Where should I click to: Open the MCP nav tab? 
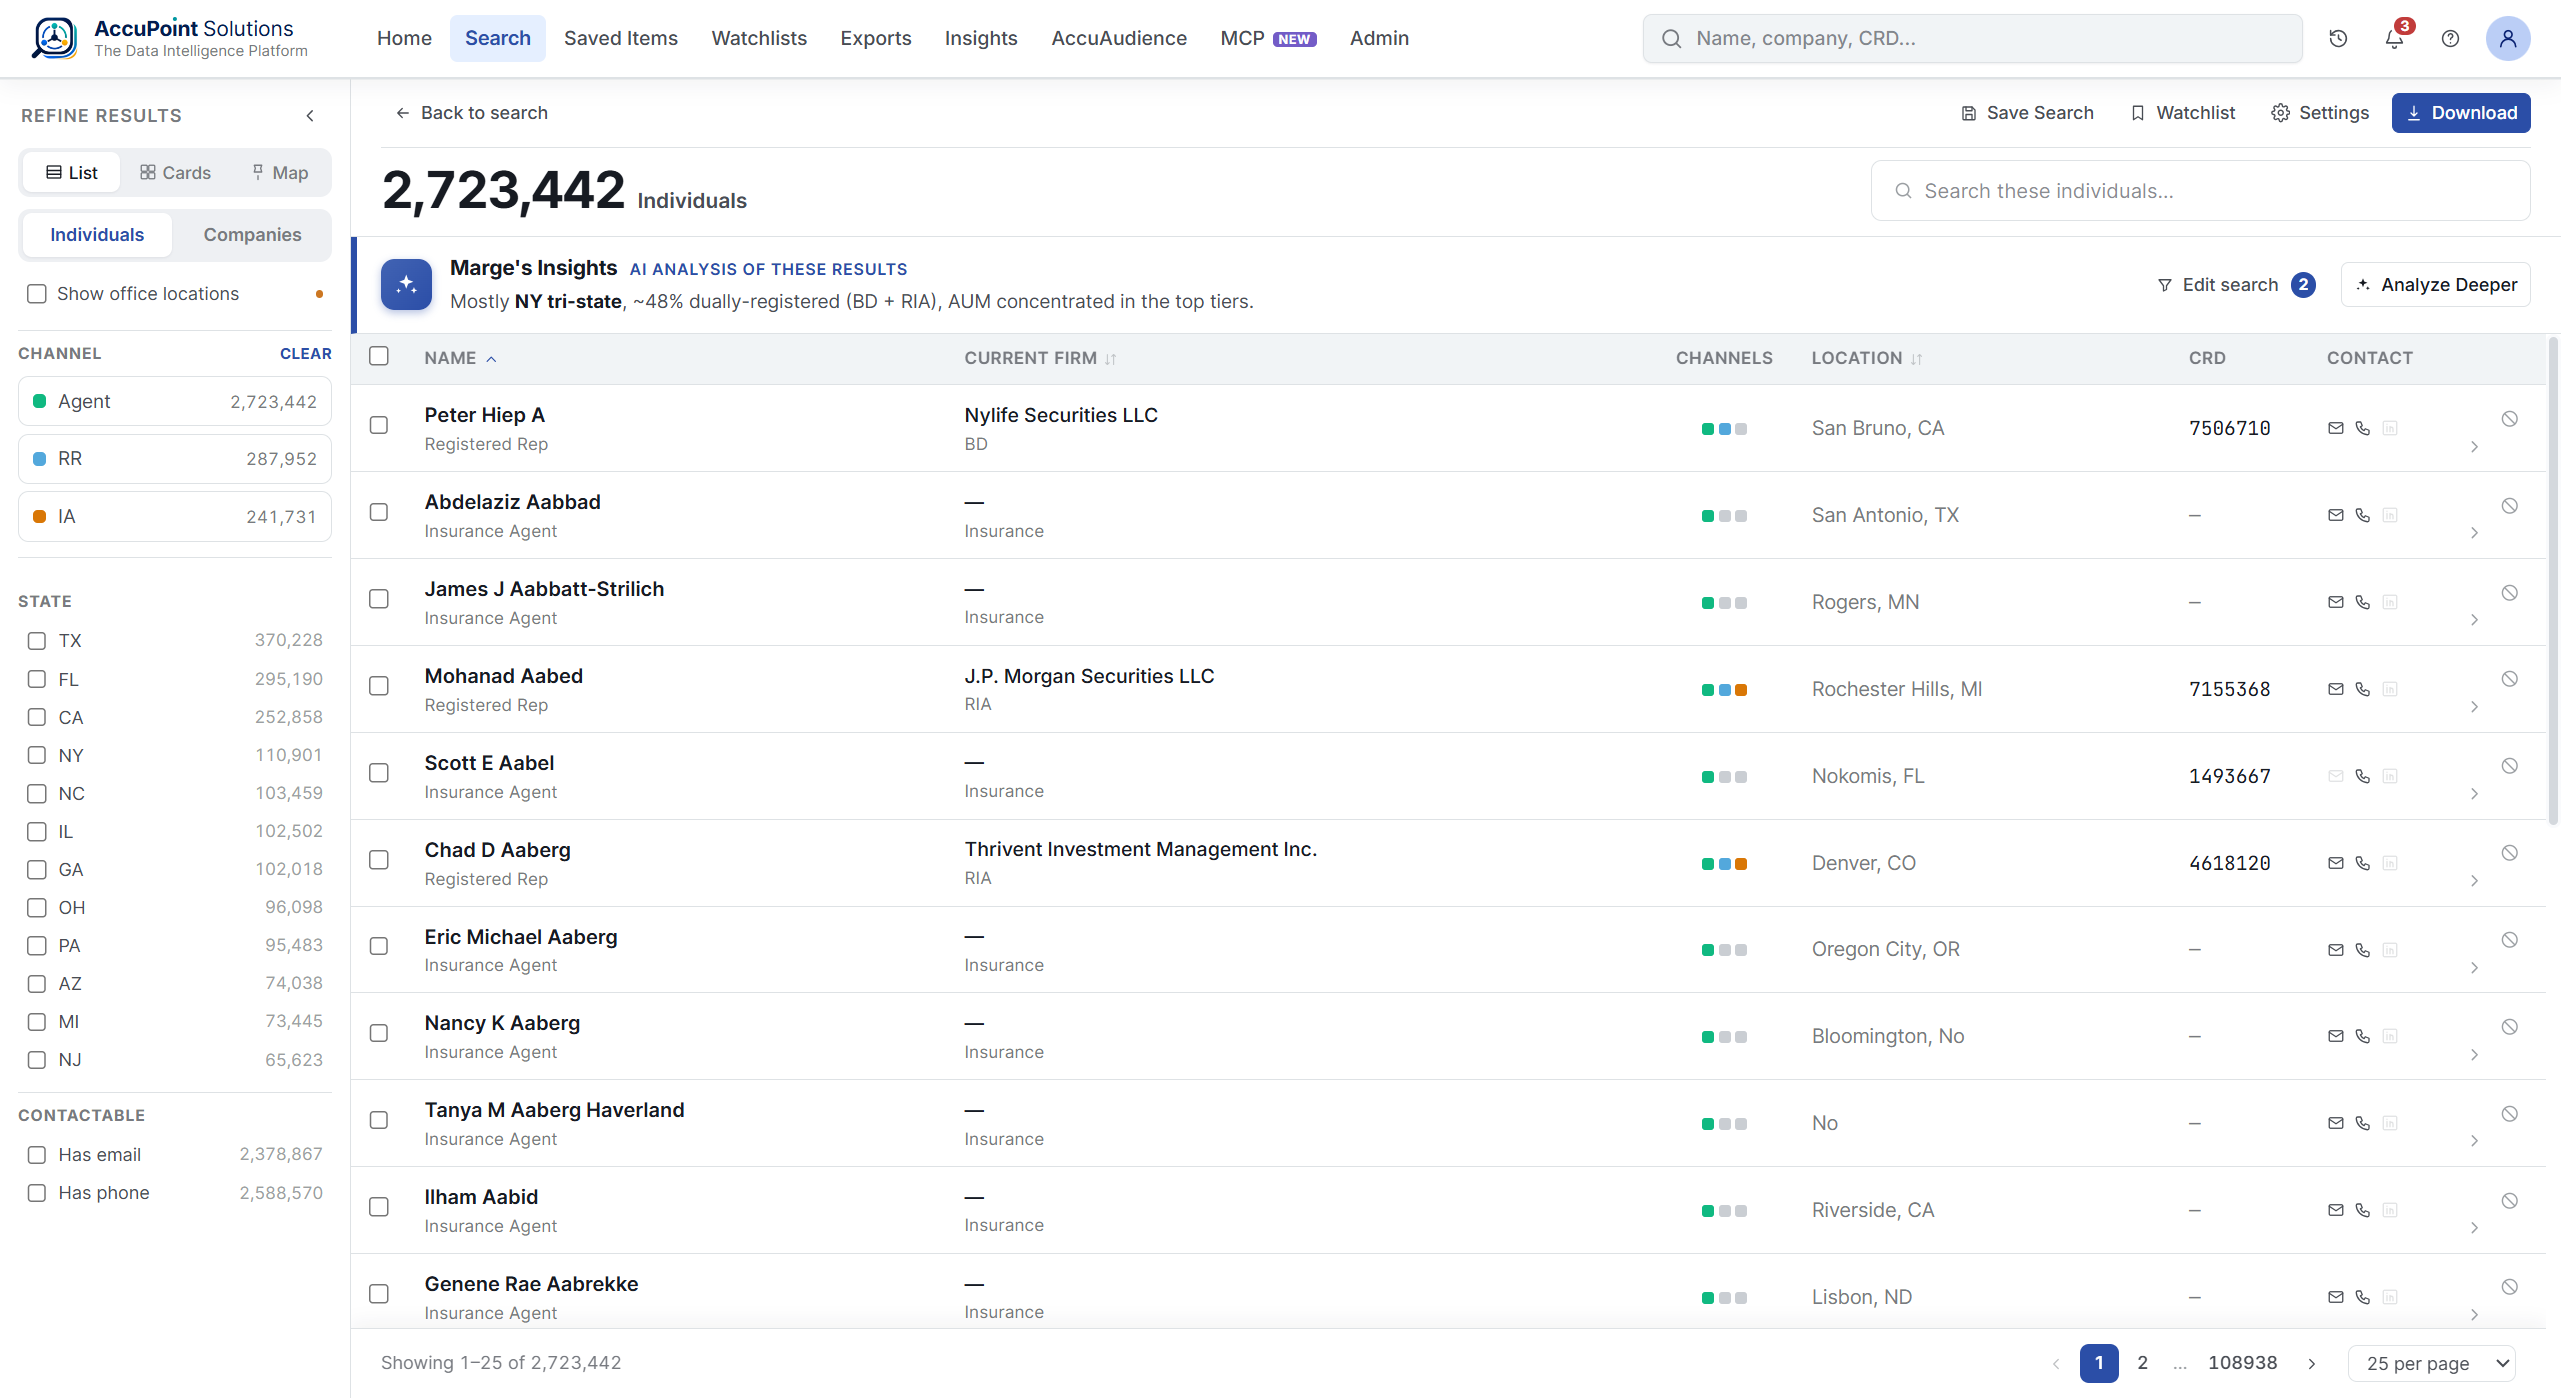[x=1268, y=38]
